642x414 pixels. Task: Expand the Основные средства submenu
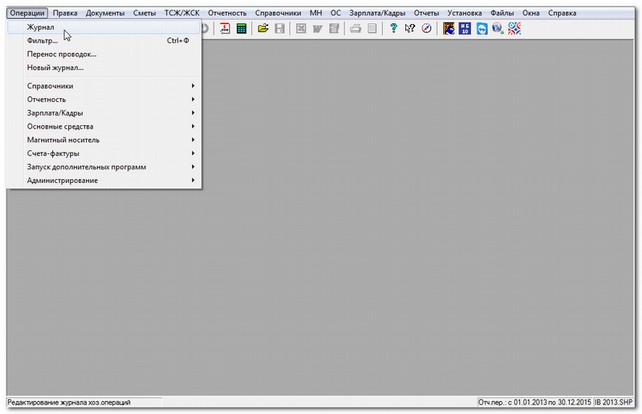point(104,127)
